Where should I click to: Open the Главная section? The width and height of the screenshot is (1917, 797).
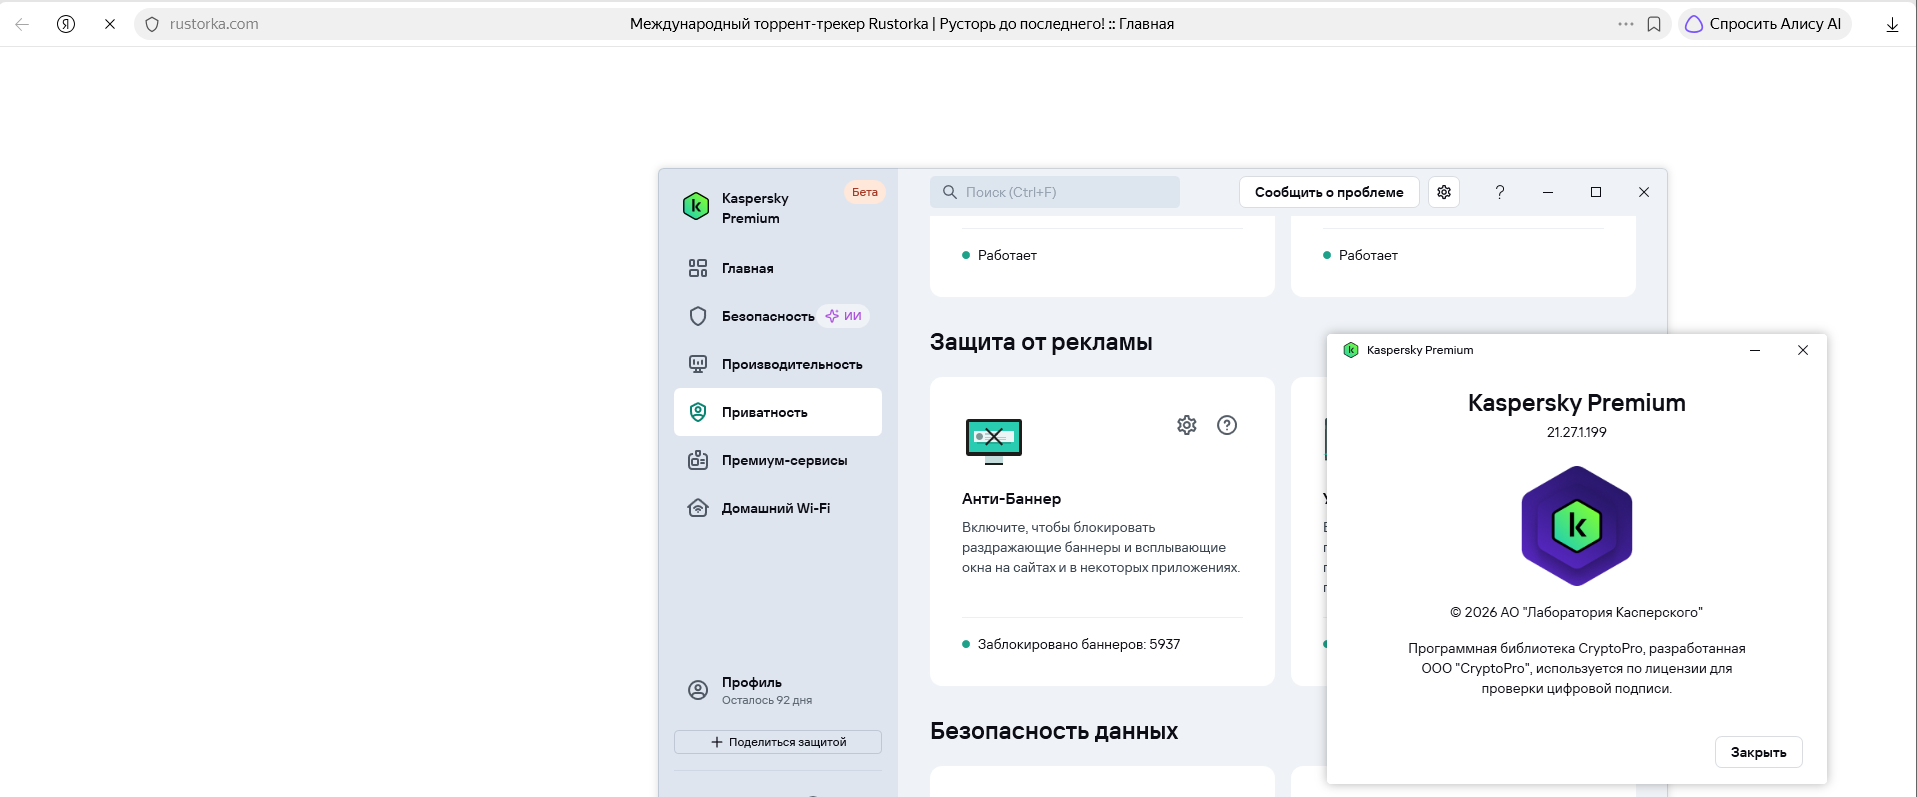tap(778, 268)
